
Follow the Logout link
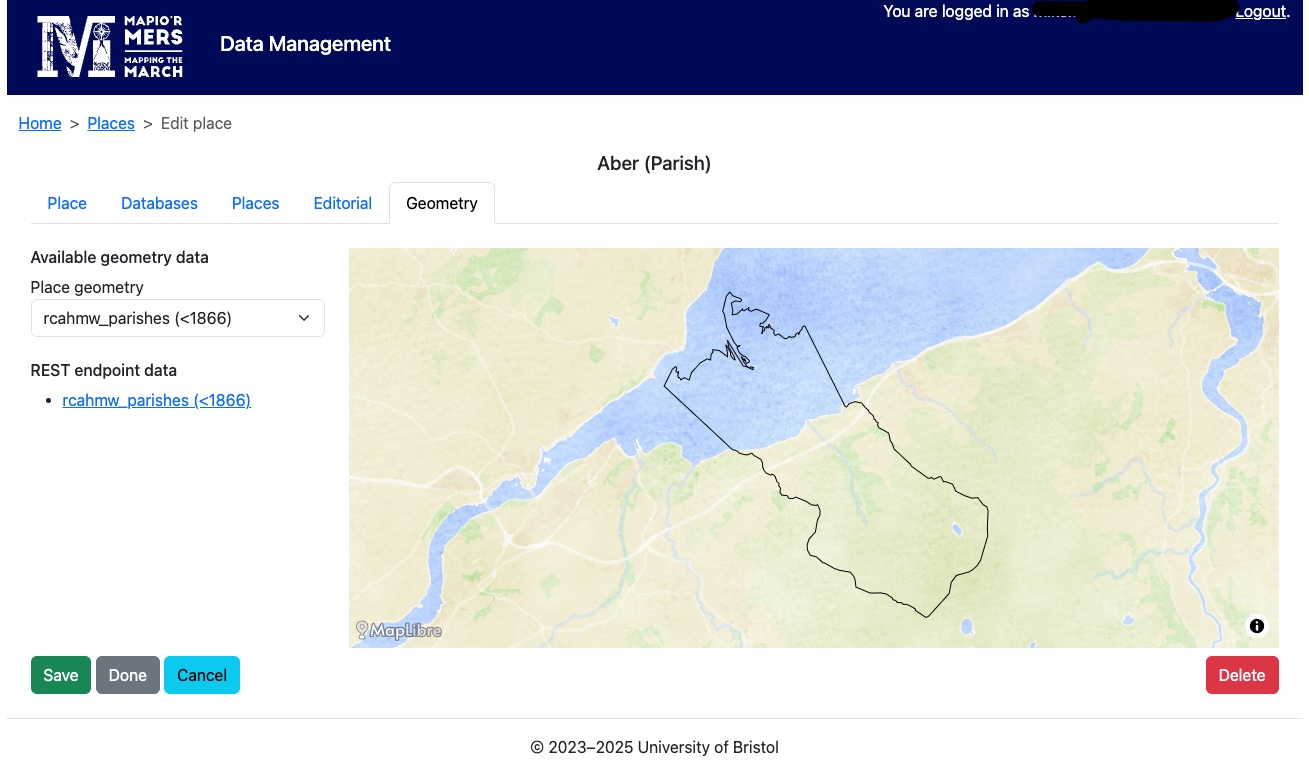(x=1260, y=12)
